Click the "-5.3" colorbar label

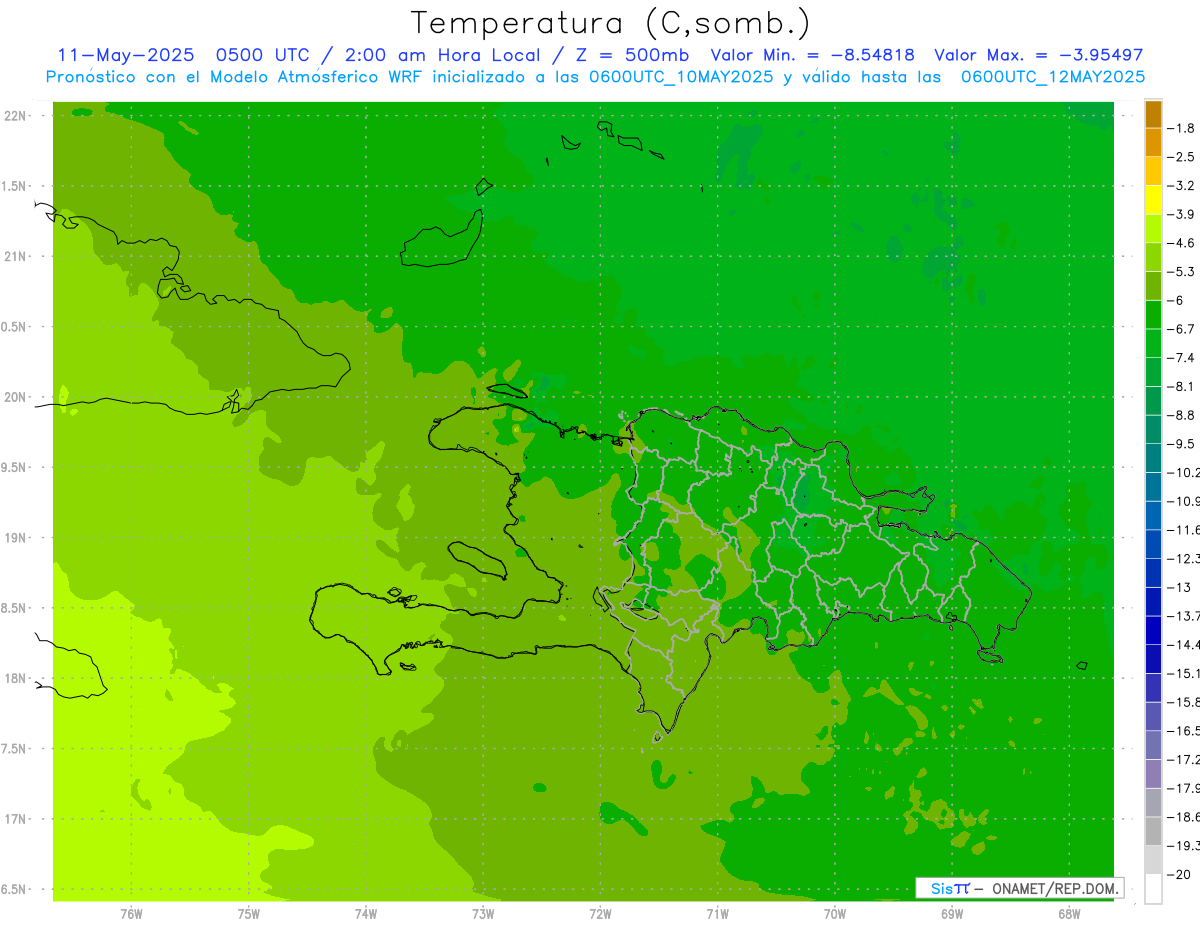click(x=1181, y=271)
